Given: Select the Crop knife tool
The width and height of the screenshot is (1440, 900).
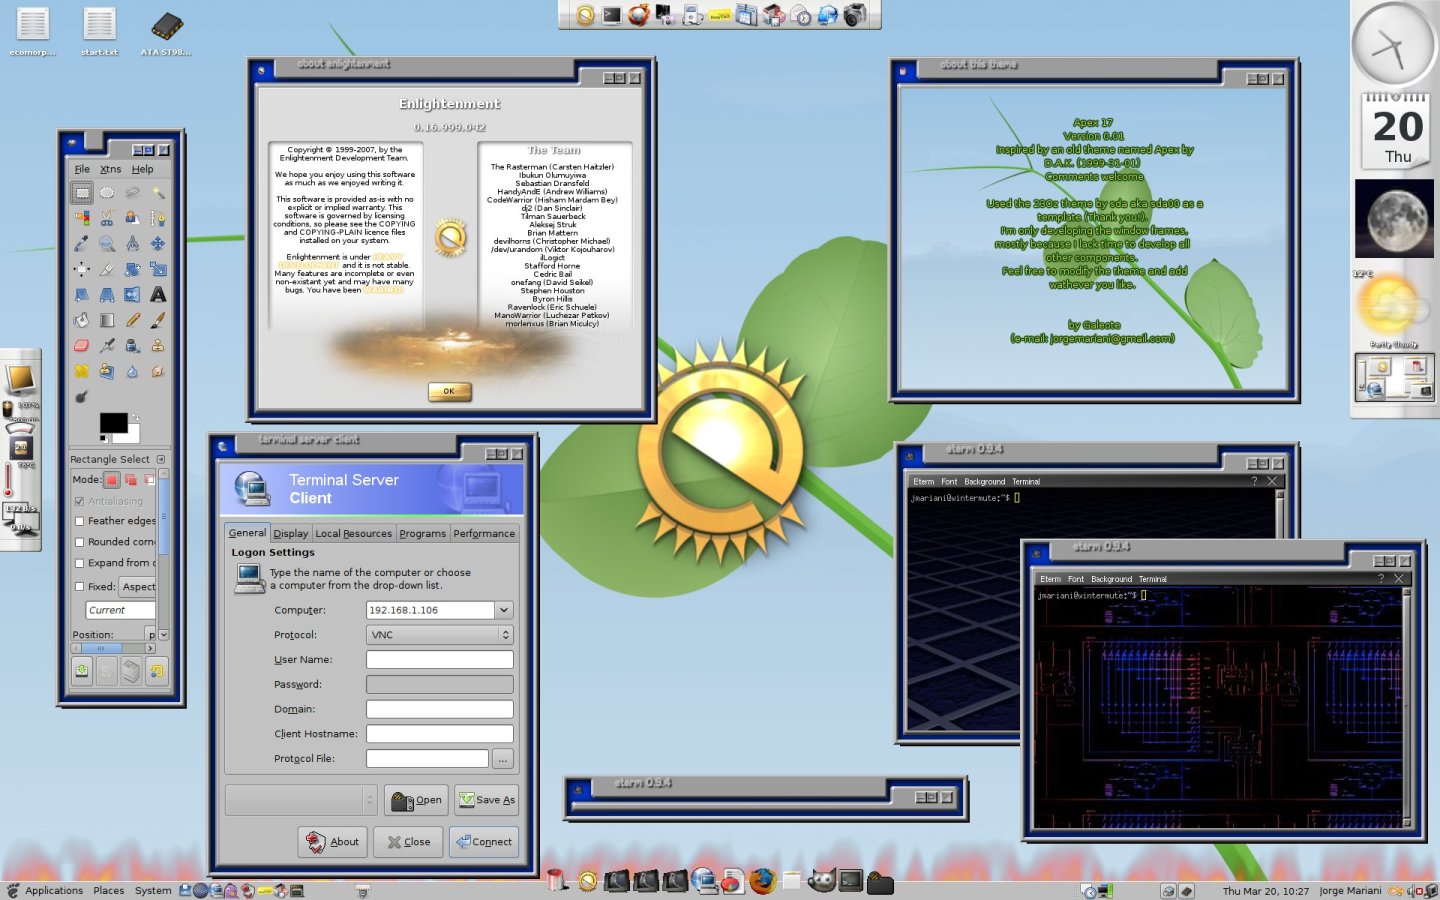Looking at the screenshot, I should (107, 269).
